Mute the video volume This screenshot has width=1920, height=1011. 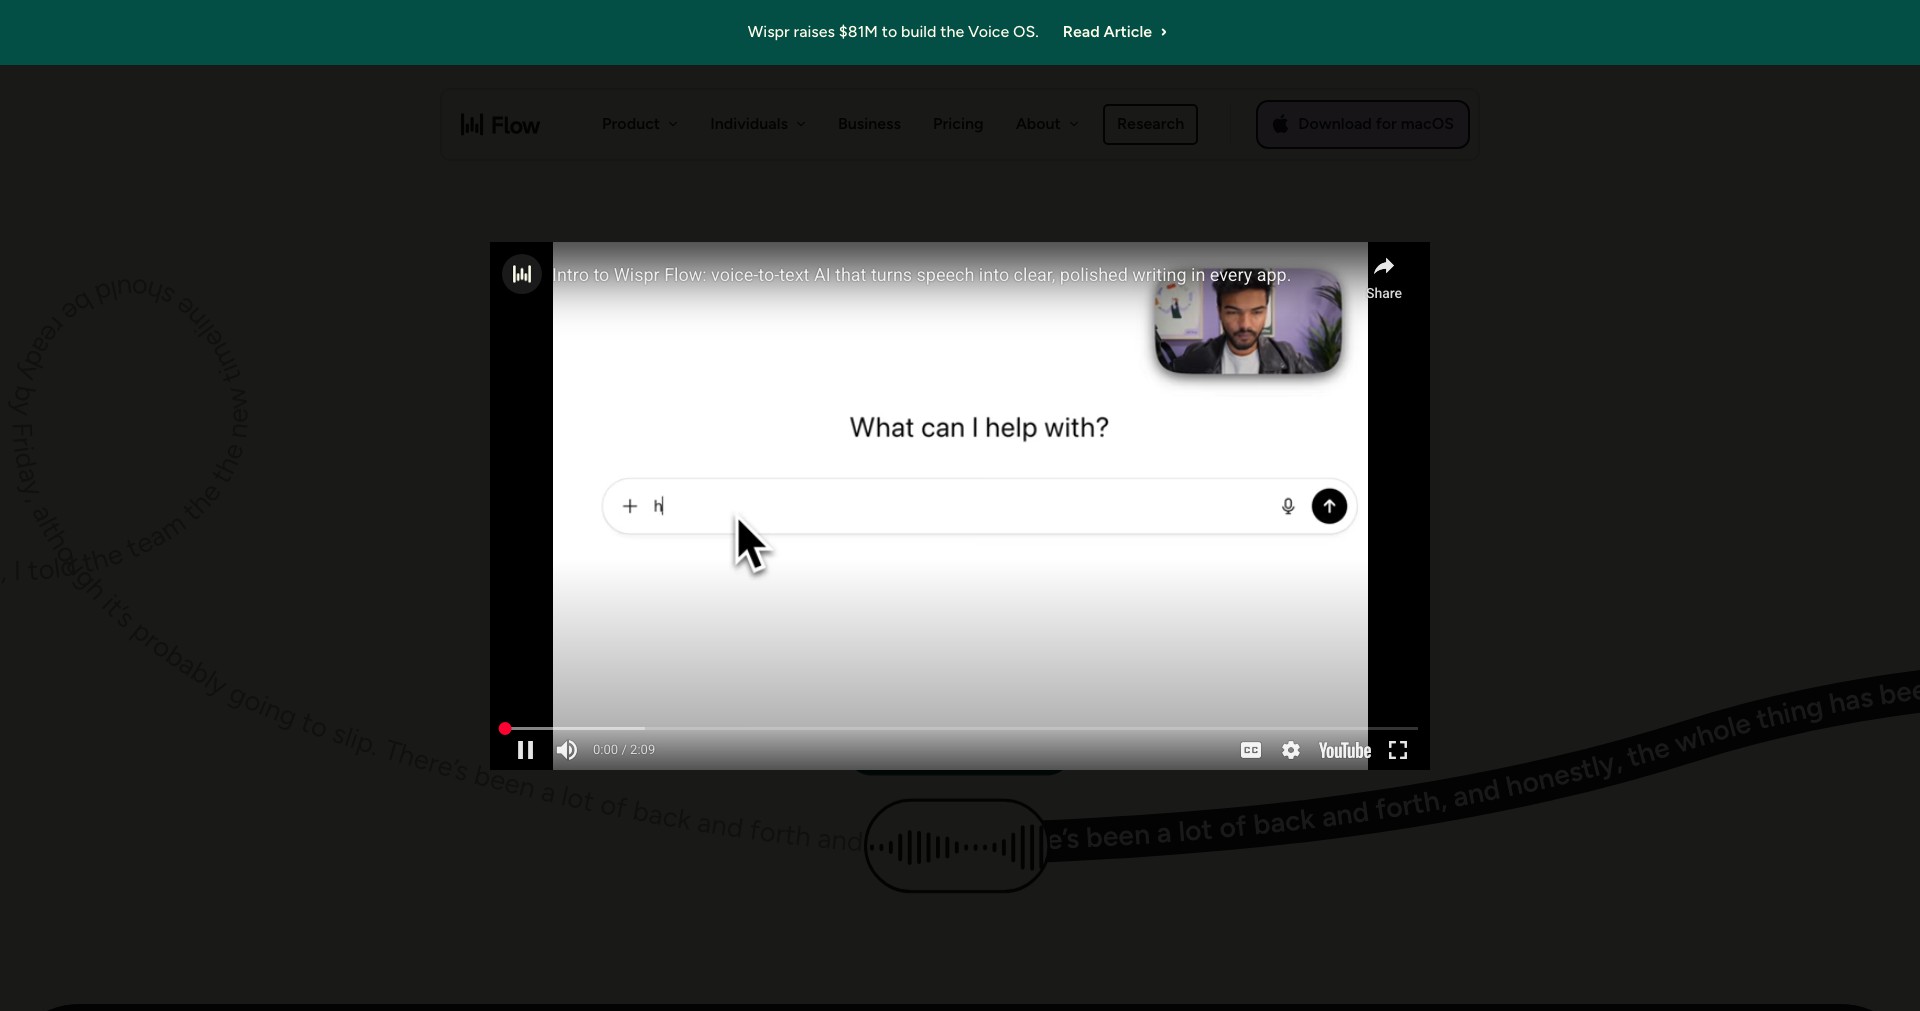tap(567, 750)
